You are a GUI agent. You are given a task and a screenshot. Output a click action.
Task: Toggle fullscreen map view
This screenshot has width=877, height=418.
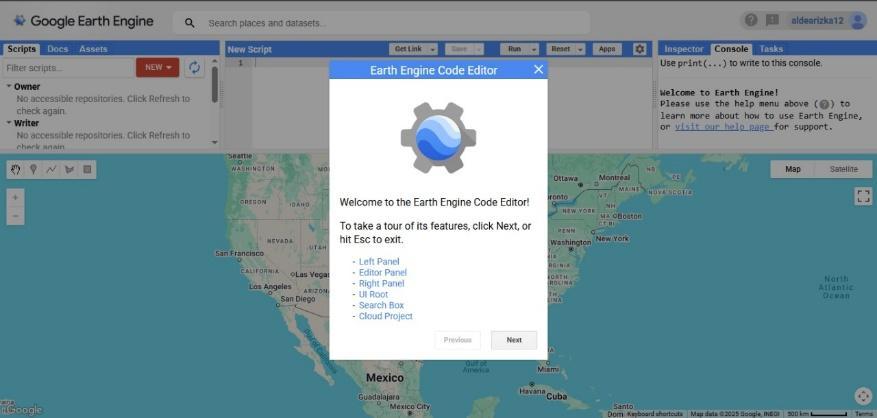click(863, 196)
